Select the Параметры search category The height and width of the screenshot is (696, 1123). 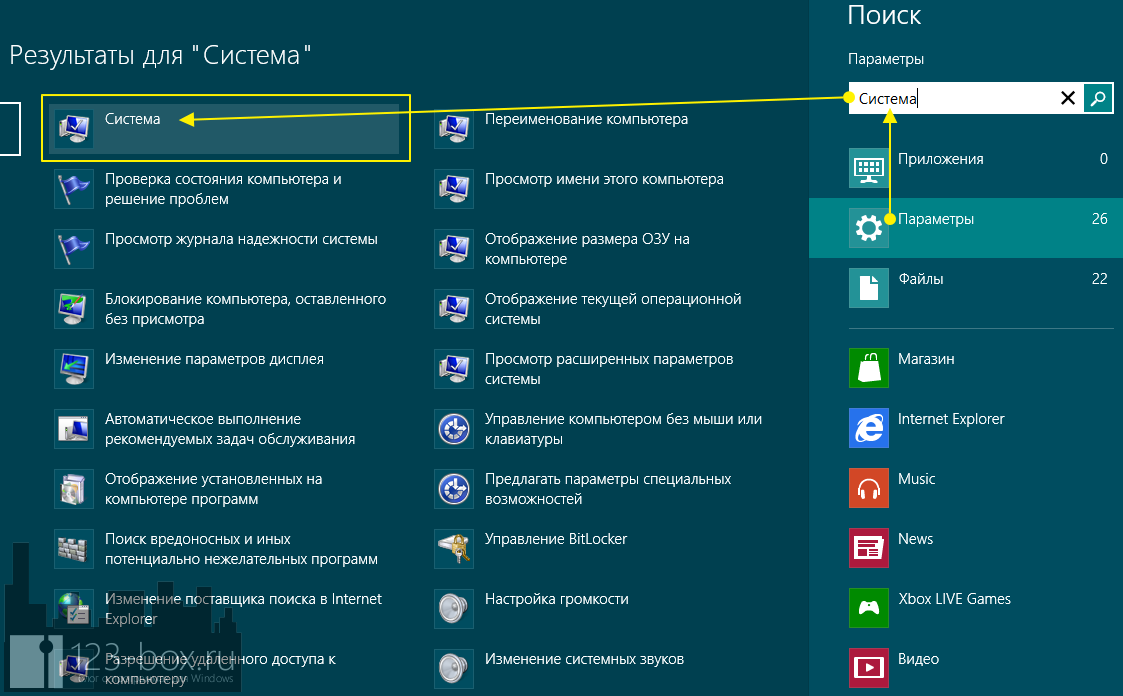(966, 228)
